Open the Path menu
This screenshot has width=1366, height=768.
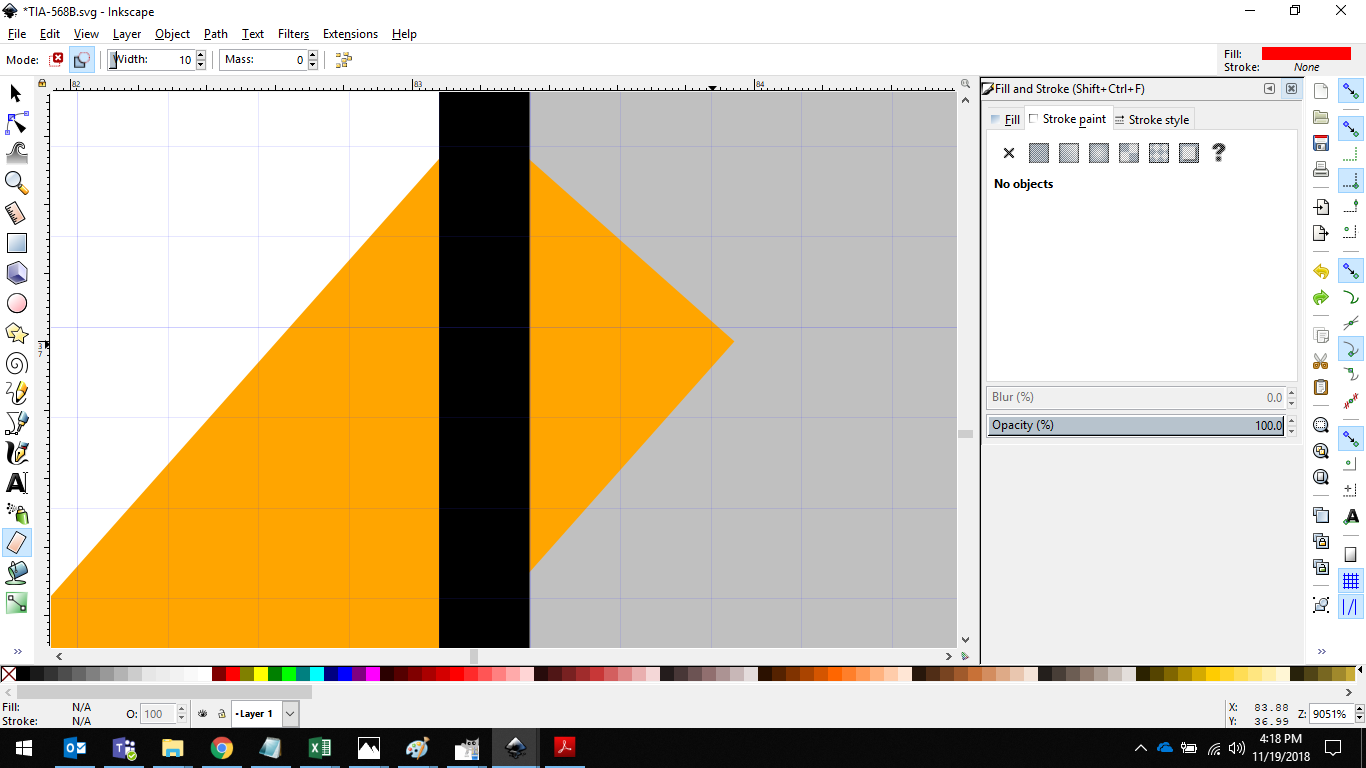click(x=216, y=34)
